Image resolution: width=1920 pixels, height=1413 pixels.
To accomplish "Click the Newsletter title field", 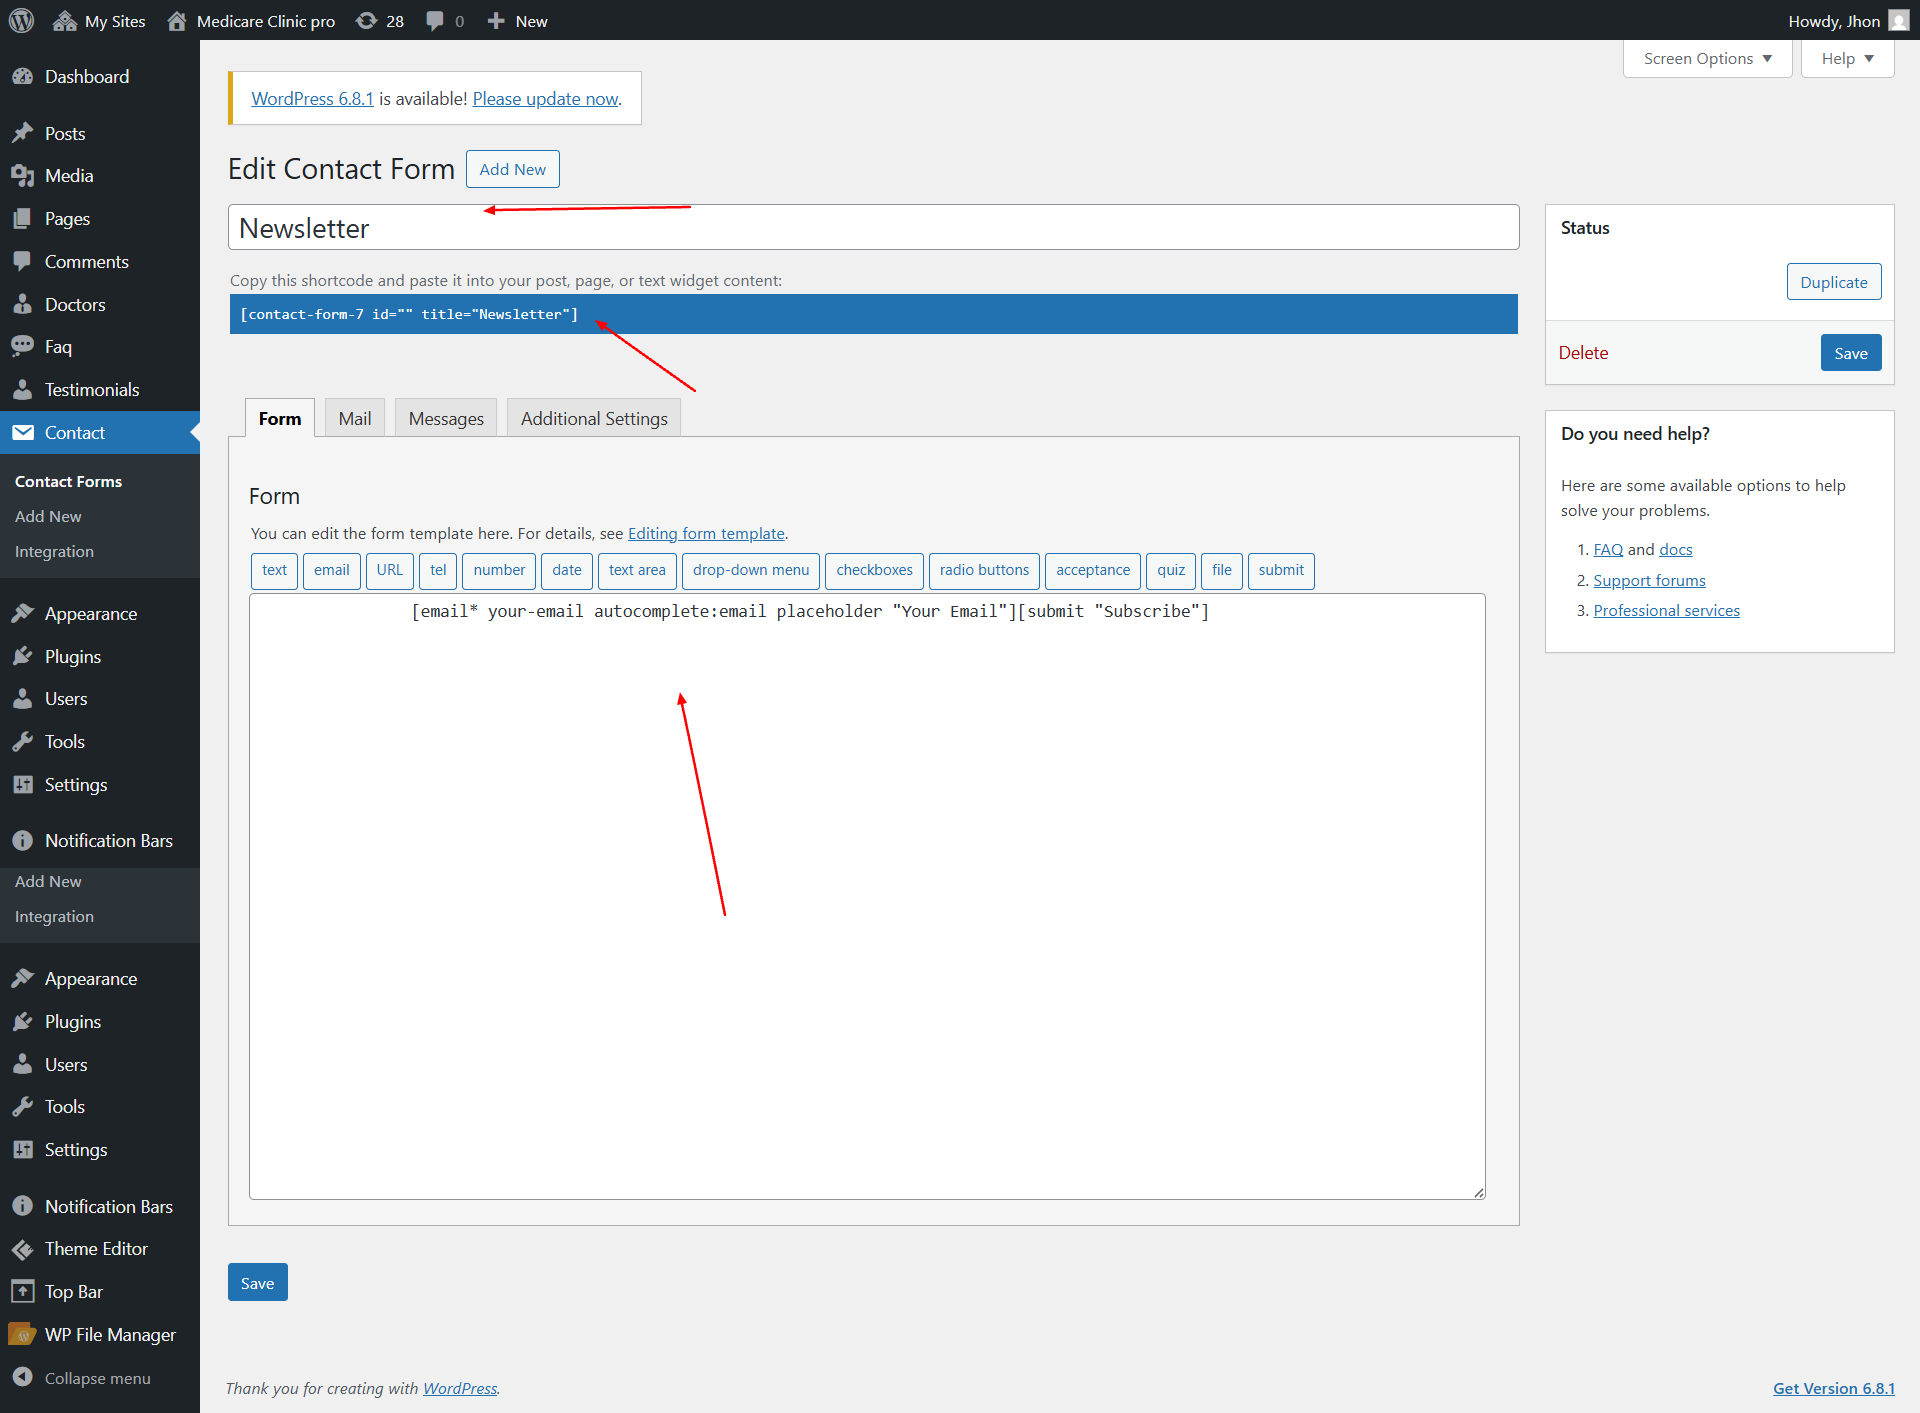I will coord(874,228).
